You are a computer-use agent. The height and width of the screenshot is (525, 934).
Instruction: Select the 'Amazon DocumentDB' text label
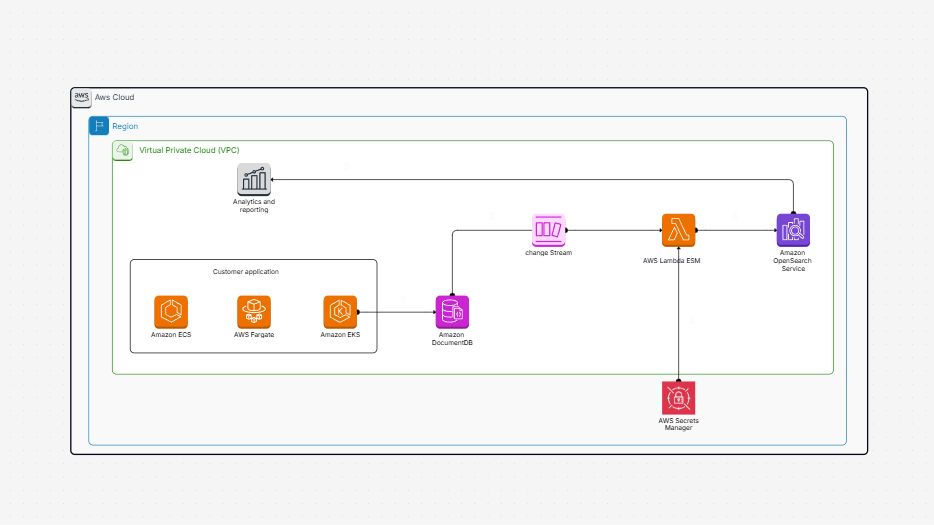tap(452, 338)
